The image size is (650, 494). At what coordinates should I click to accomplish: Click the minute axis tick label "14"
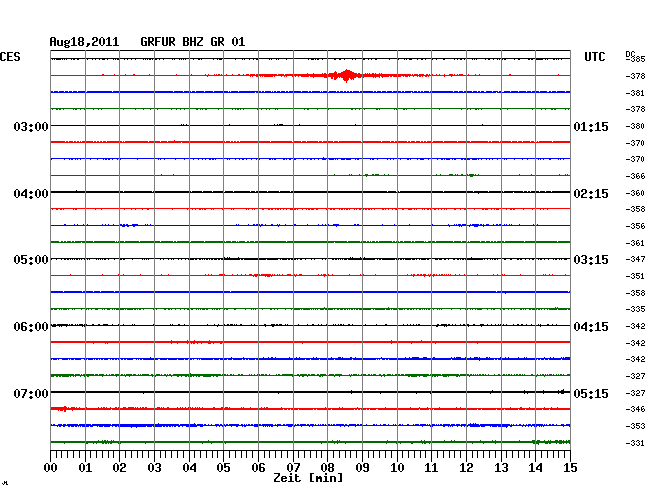pos(535,468)
